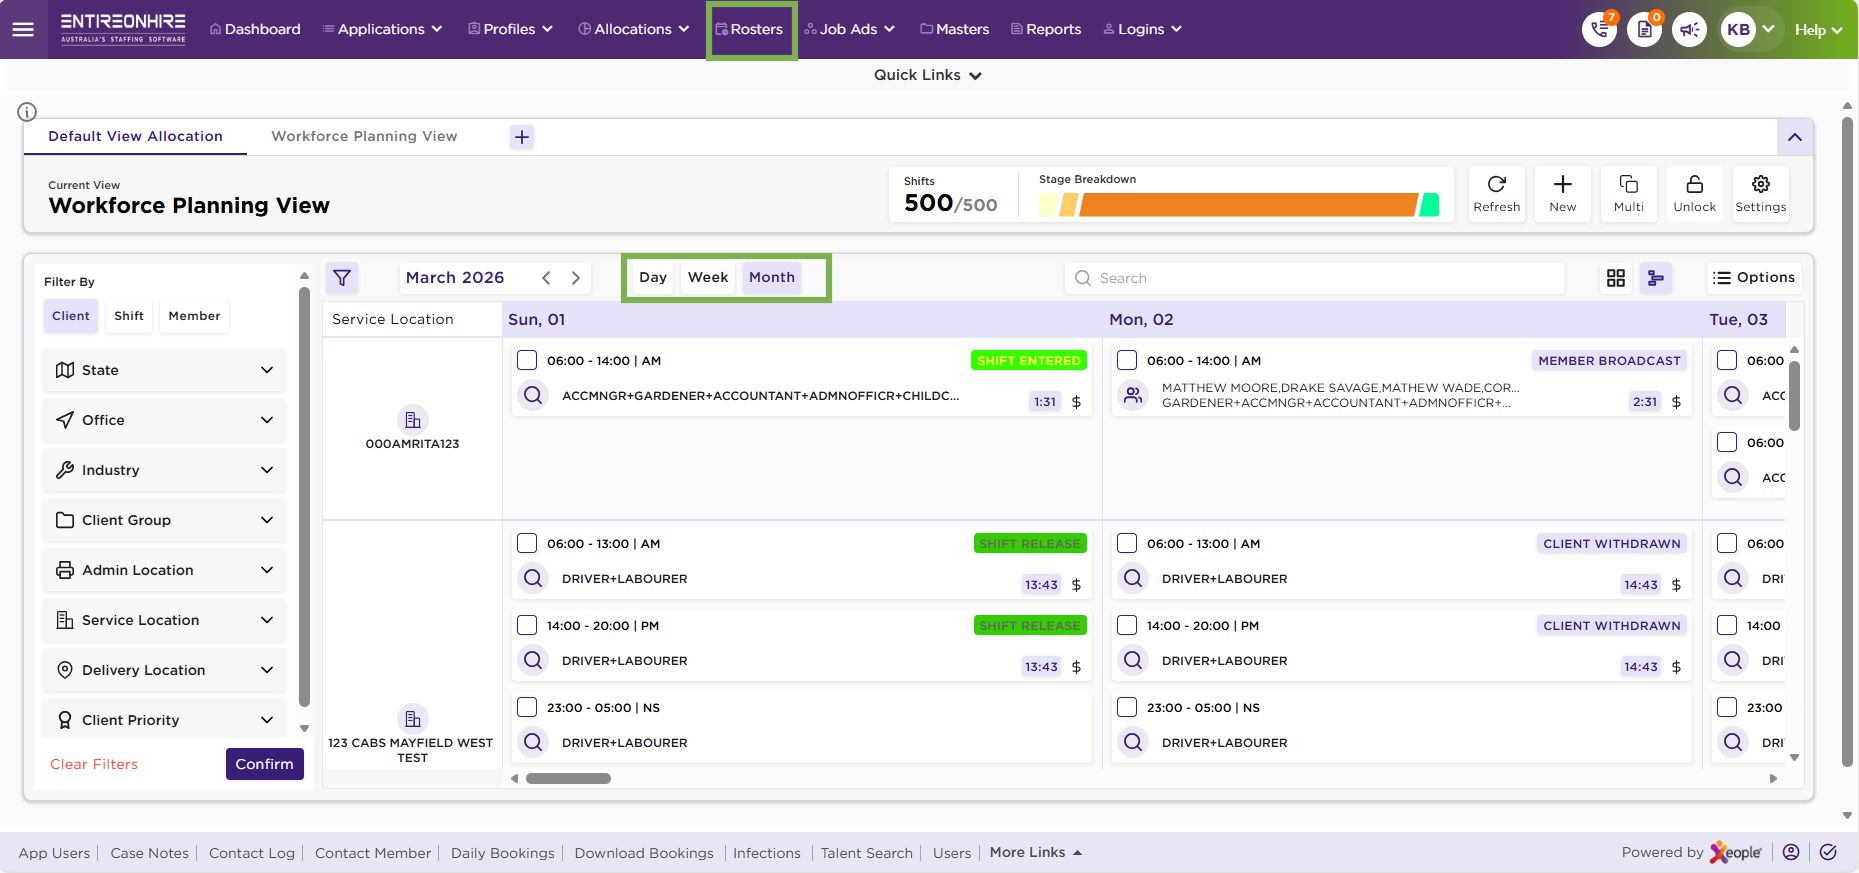
Task: Click the Refresh icon button
Action: 1496,193
